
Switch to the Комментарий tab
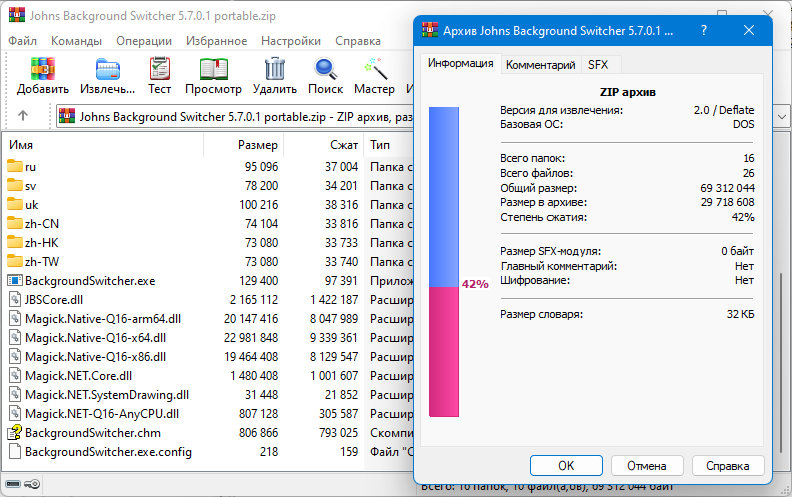[x=540, y=65]
